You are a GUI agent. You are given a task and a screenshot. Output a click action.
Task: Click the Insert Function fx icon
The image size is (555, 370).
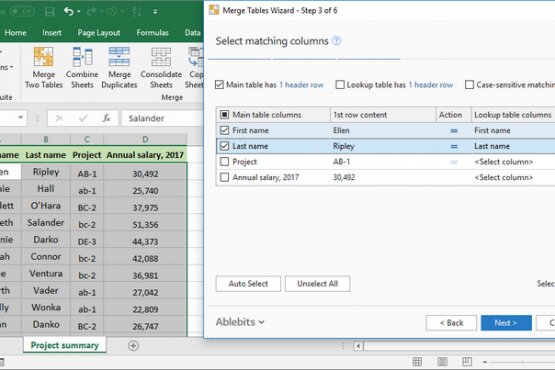(x=106, y=118)
